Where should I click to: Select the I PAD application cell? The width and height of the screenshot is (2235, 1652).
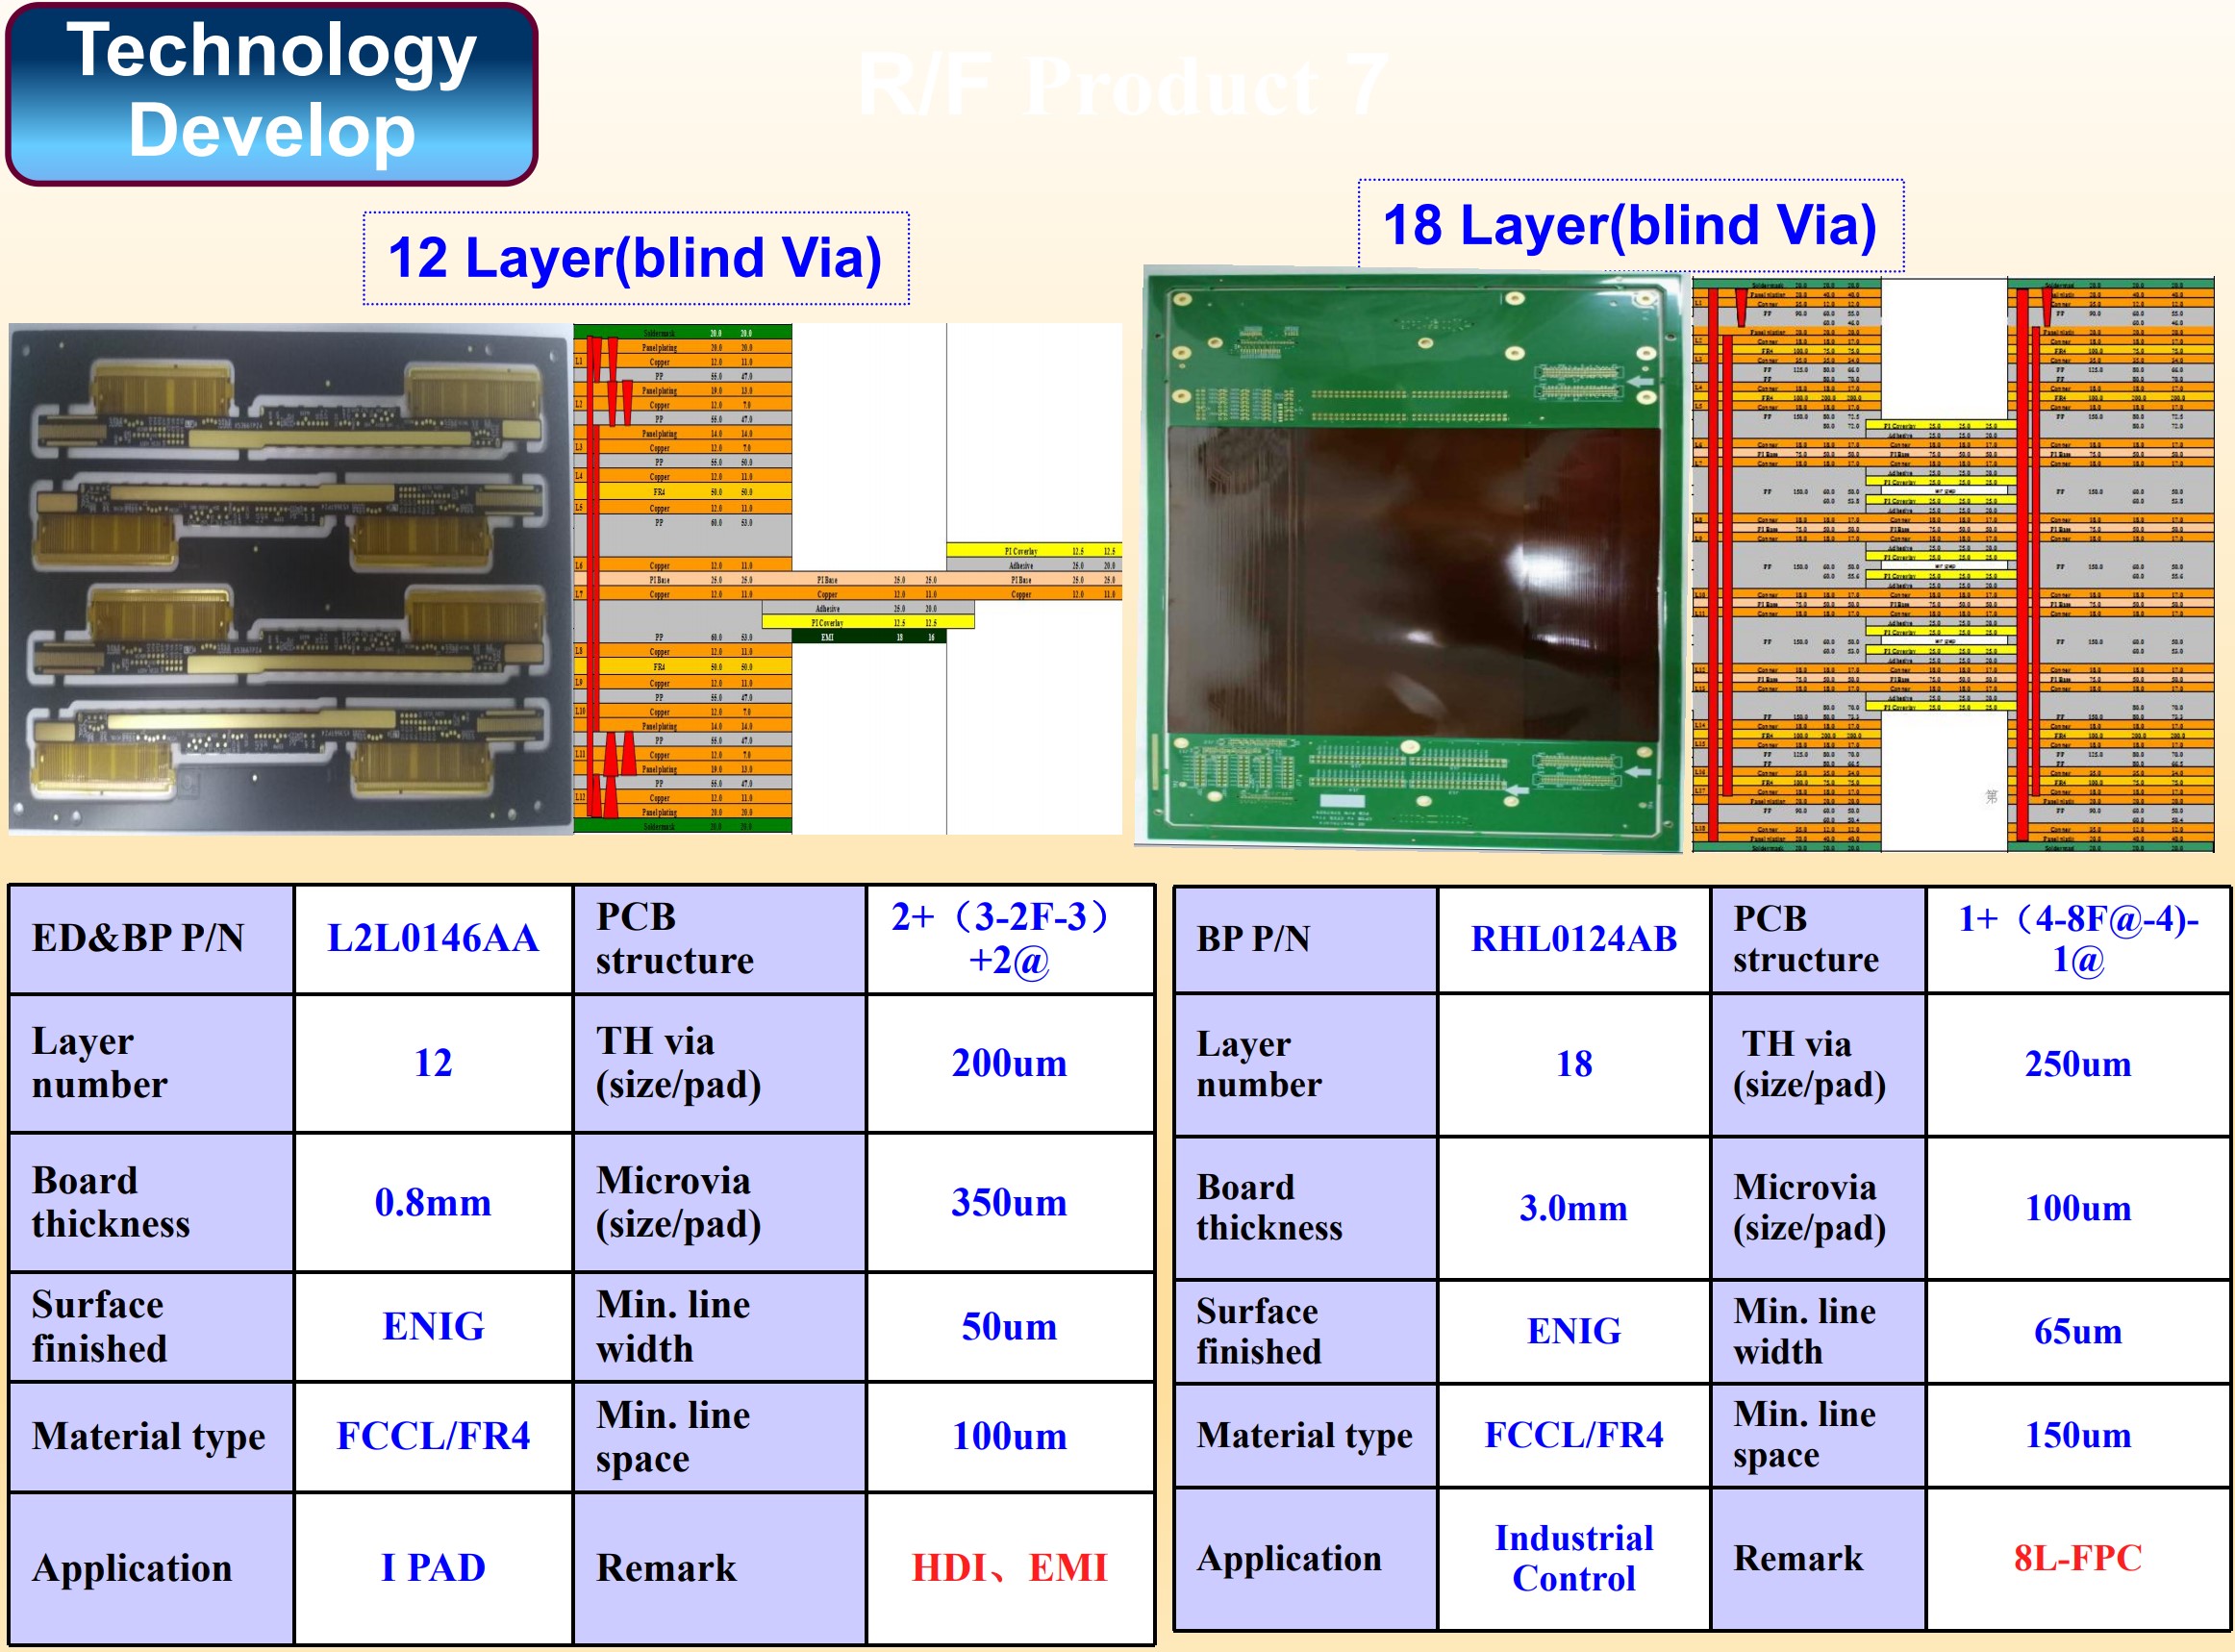(x=433, y=1567)
